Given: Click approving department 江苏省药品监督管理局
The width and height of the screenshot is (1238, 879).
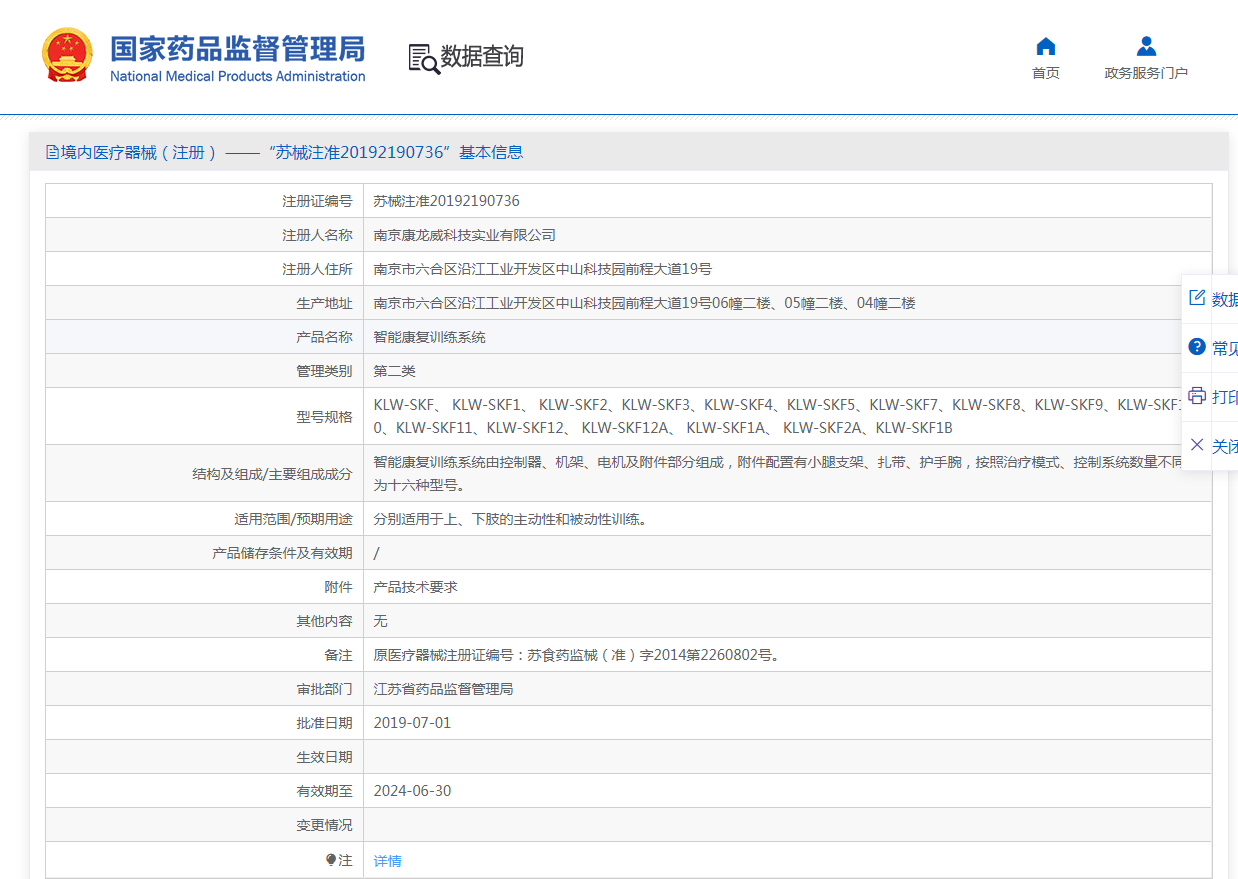Looking at the screenshot, I should pyautogui.click(x=443, y=689).
